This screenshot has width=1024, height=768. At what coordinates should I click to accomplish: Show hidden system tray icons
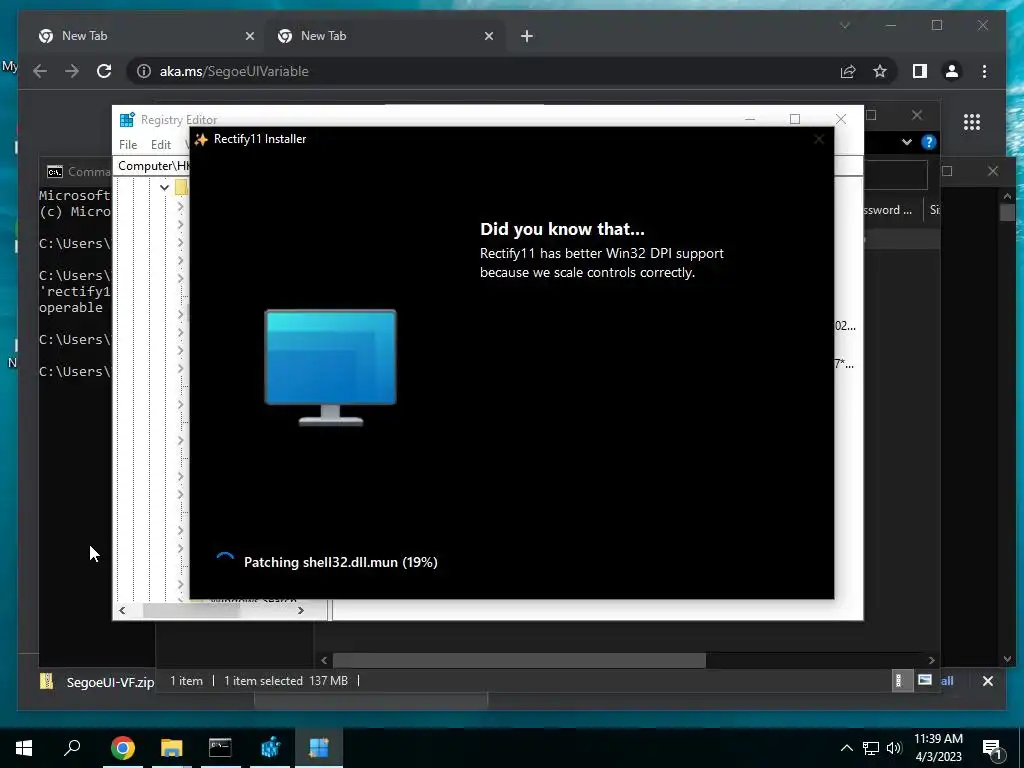(x=846, y=748)
